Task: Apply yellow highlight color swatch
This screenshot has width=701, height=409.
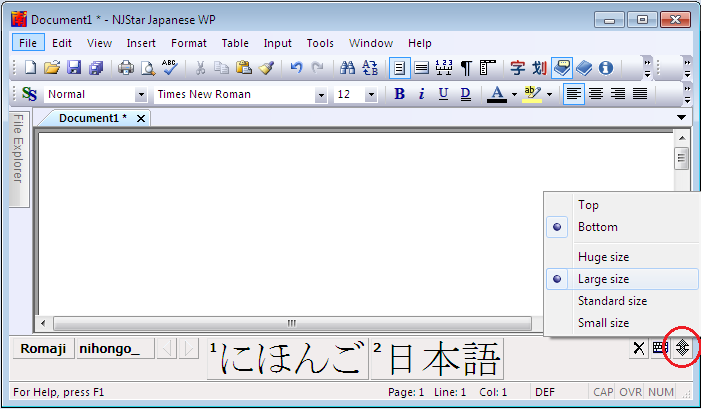Action: (x=532, y=94)
